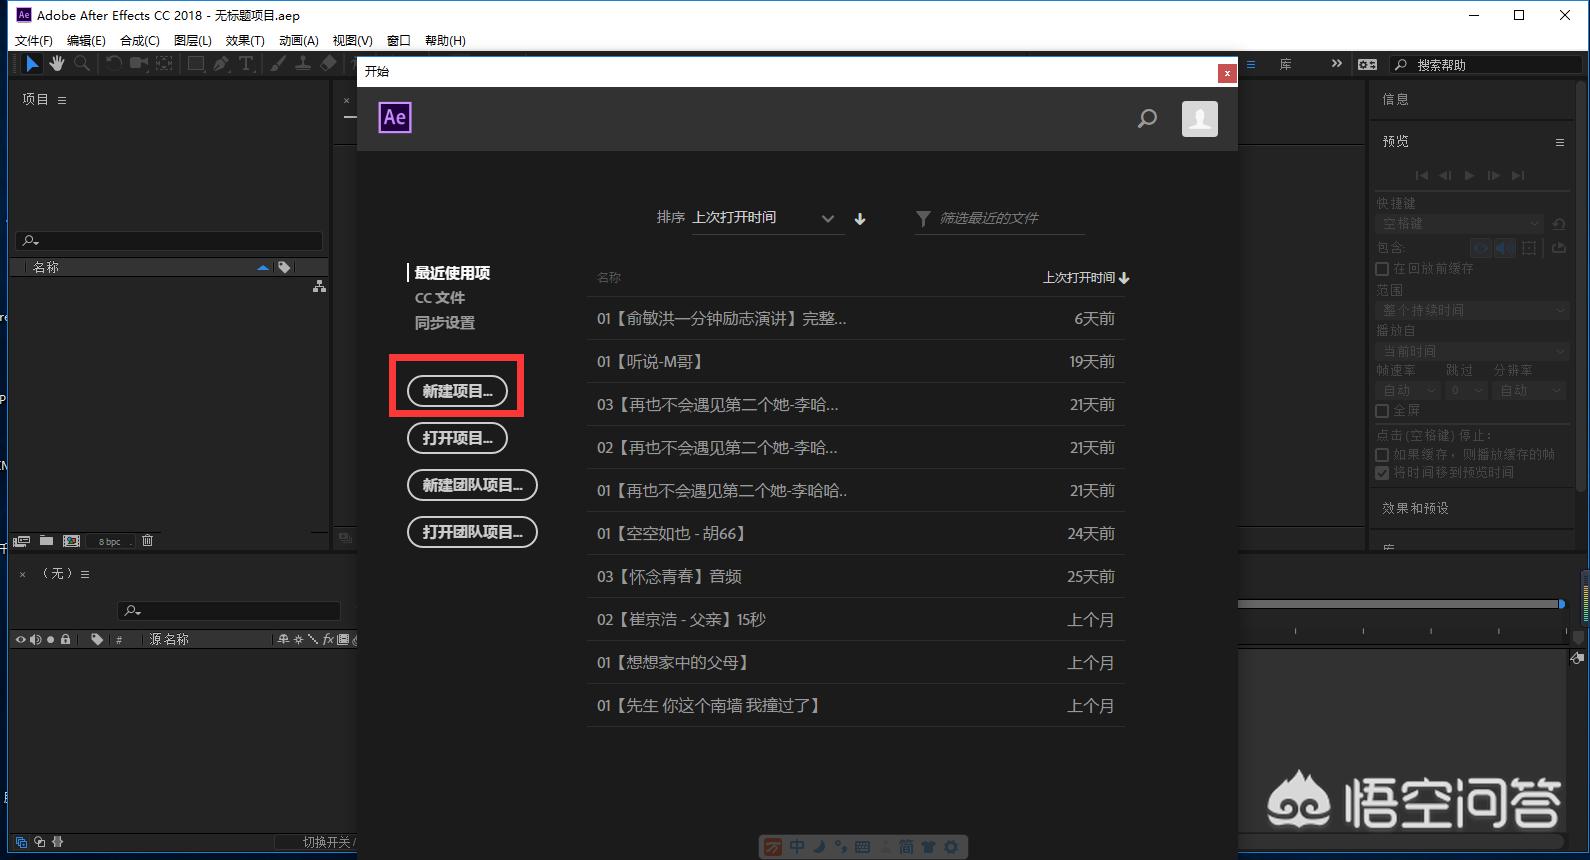Open the 当前时间 play-from dropdown
Viewport: 1590px width, 860px height.
tap(1472, 351)
